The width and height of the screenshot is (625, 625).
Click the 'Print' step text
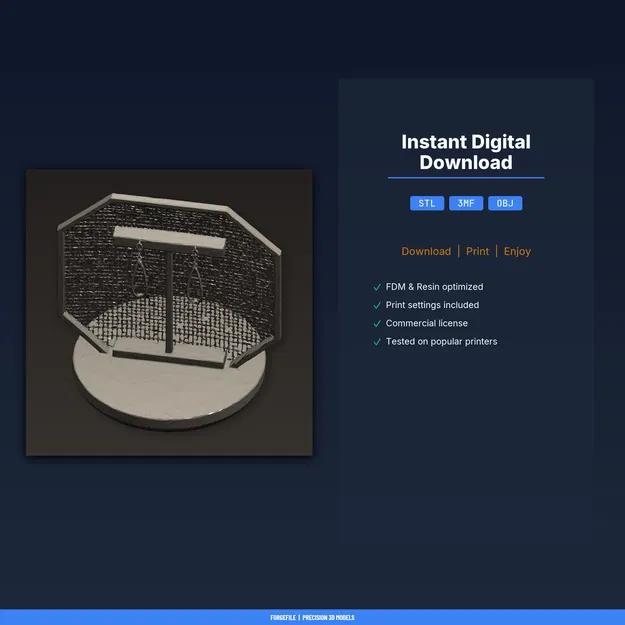(477, 252)
